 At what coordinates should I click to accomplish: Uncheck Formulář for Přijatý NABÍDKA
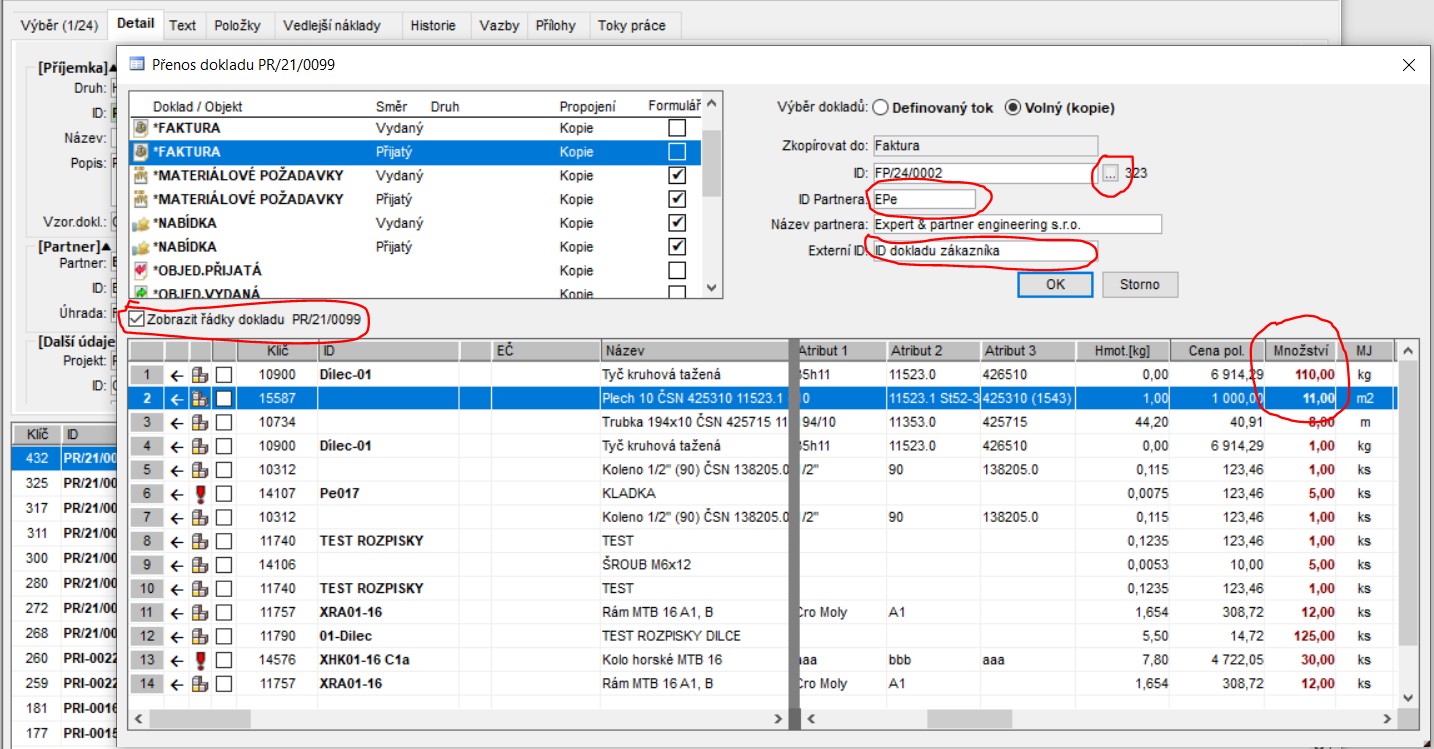(x=678, y=247)
